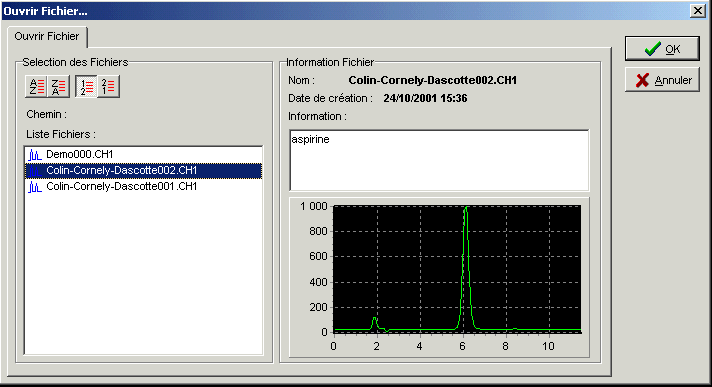
Task: Click the red X icon on Annuler
Action: click(642, 80)
